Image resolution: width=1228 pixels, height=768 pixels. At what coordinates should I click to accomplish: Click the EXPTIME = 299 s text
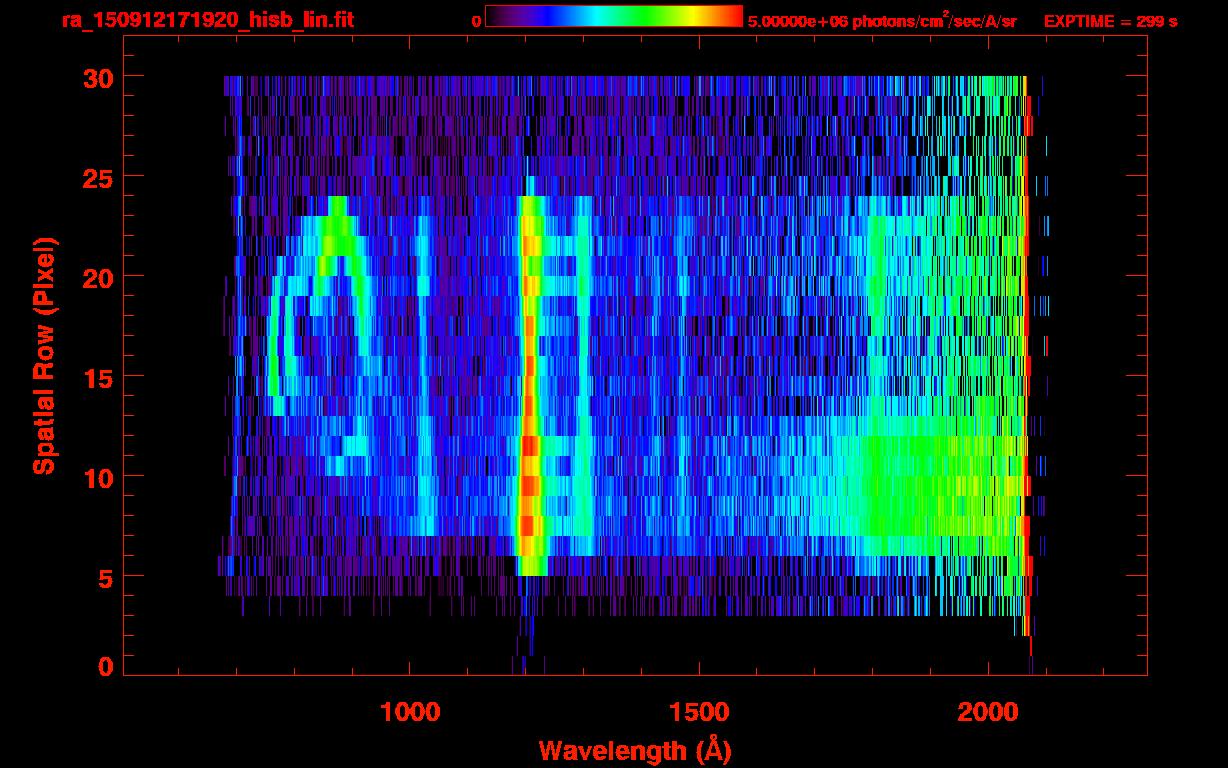pyautogui.click(x=1110, y=21)
